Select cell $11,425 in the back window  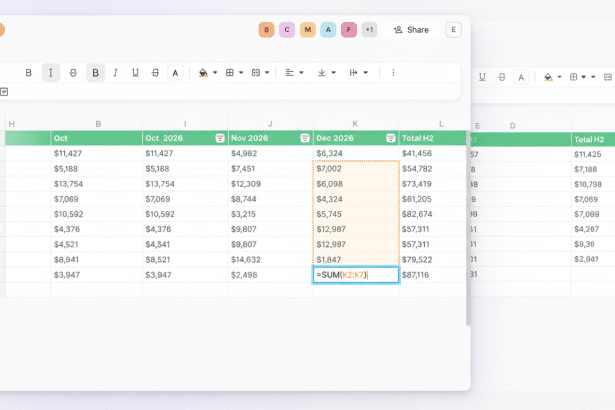(x=593, y=155)
